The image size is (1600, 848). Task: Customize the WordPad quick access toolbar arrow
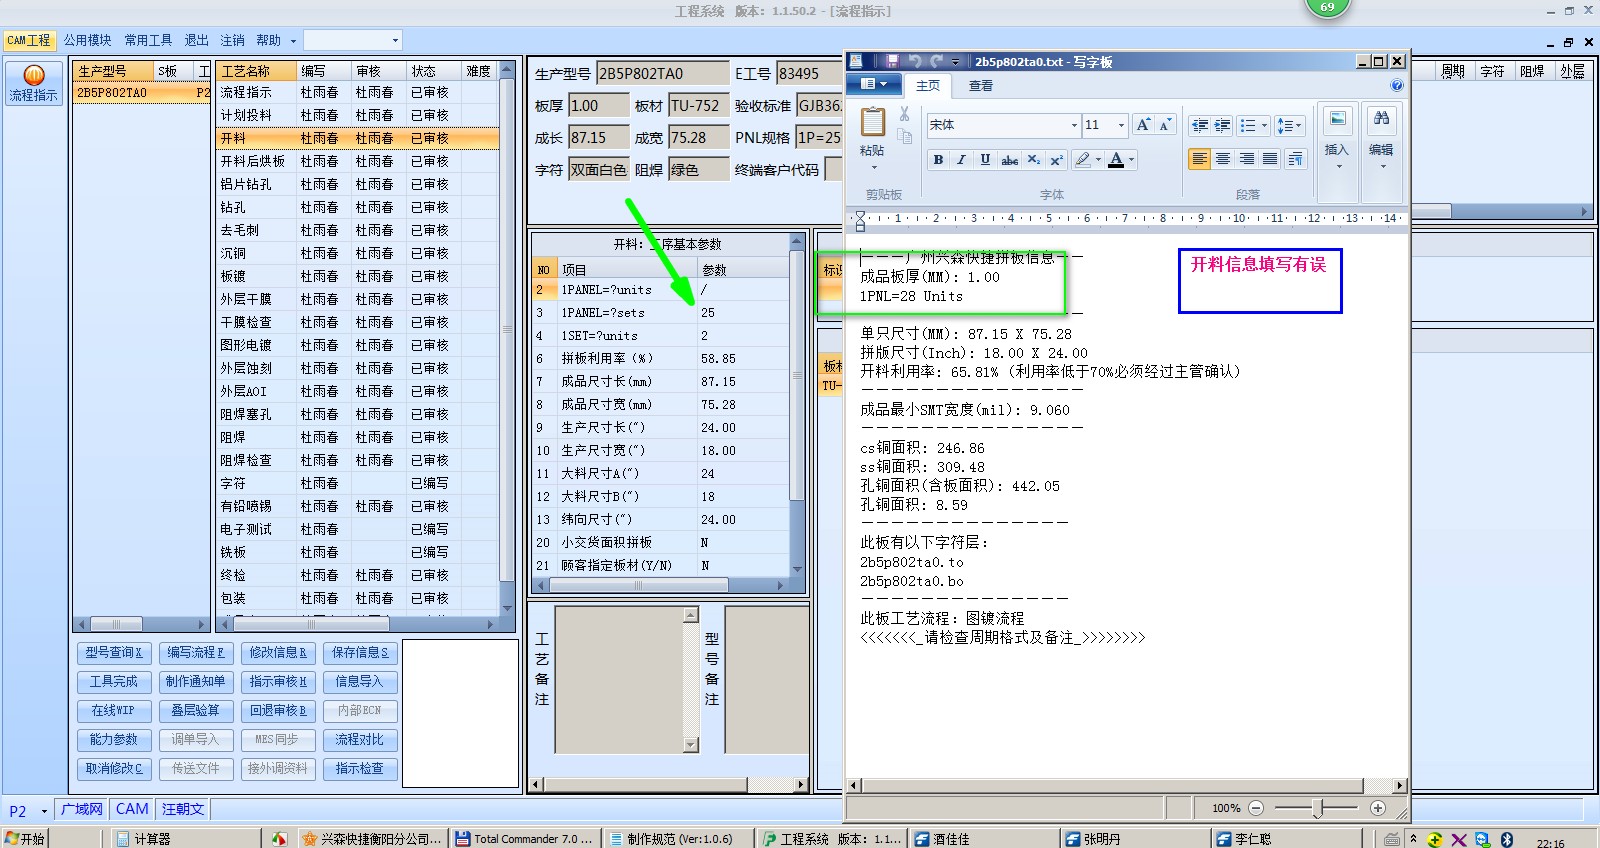(x=956, y=61)
